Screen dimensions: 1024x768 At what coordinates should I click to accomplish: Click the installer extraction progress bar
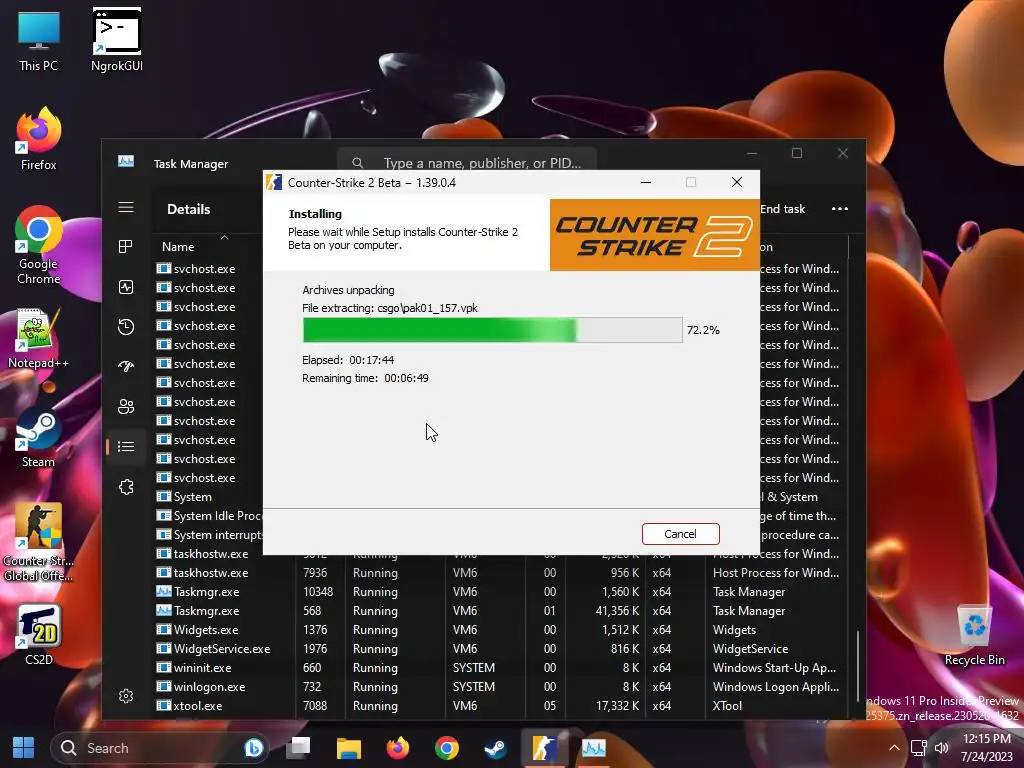point(492,330)
